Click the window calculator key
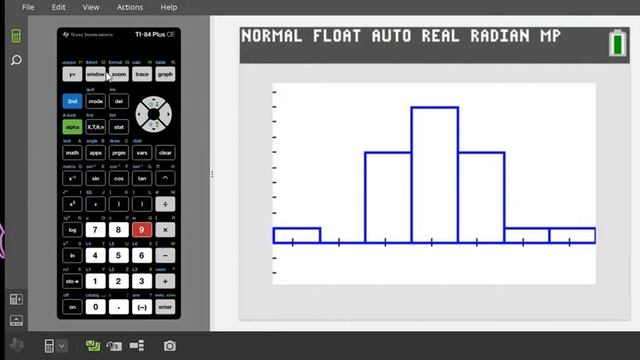The height and width of the screenshot is (360, 640). click(96, 74)
